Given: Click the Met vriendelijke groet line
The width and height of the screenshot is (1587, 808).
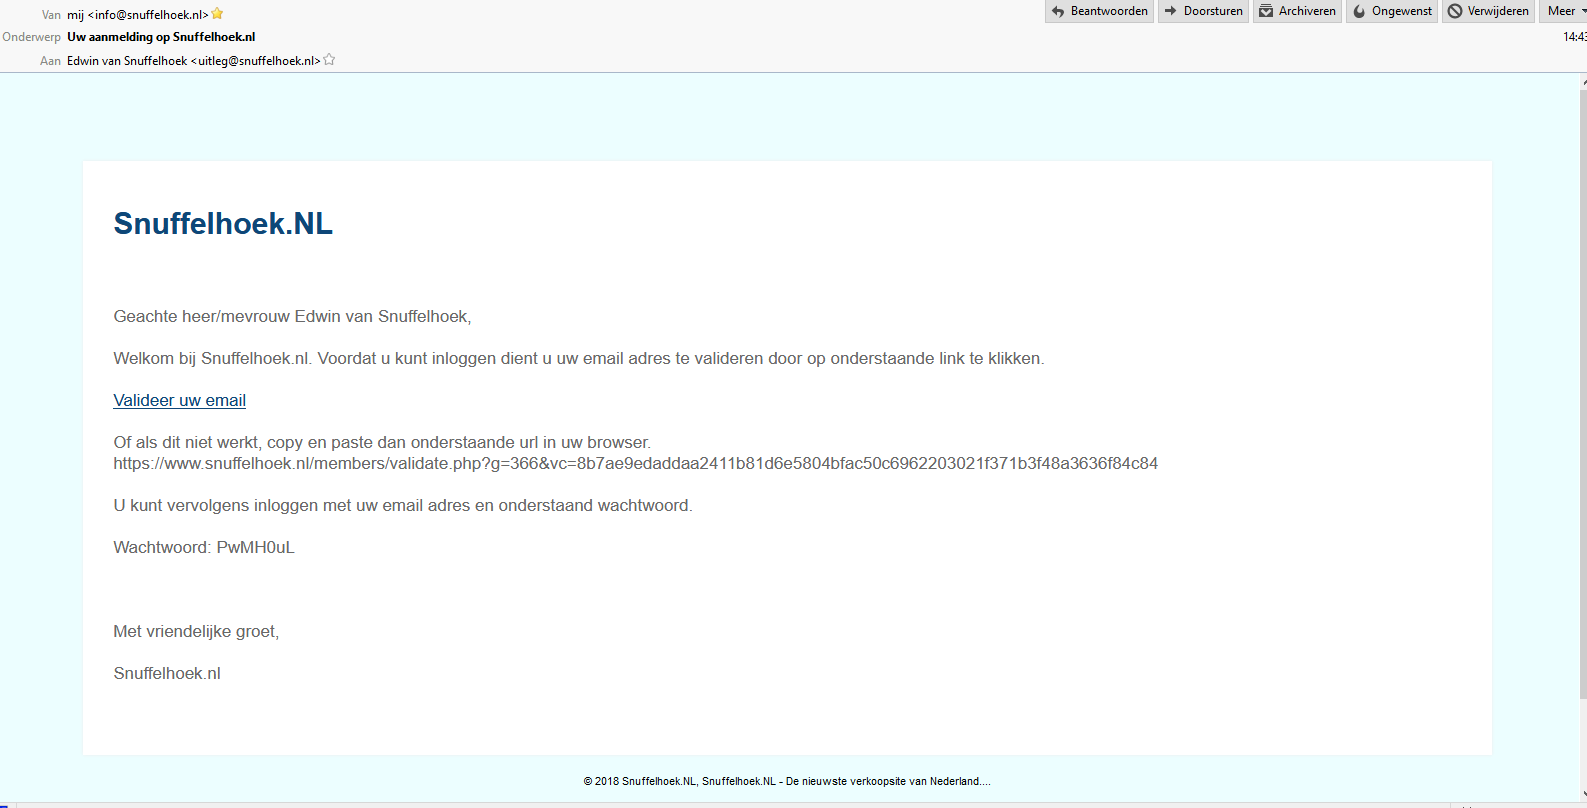Looking at the screenshot, I should pyautogui.click(x=196, y=632).
